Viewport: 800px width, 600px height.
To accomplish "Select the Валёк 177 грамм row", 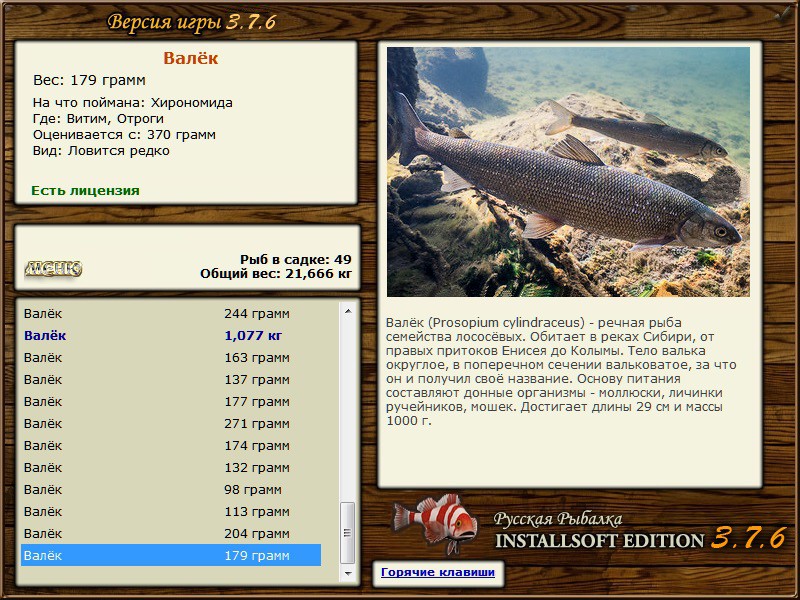I will 171,402.
